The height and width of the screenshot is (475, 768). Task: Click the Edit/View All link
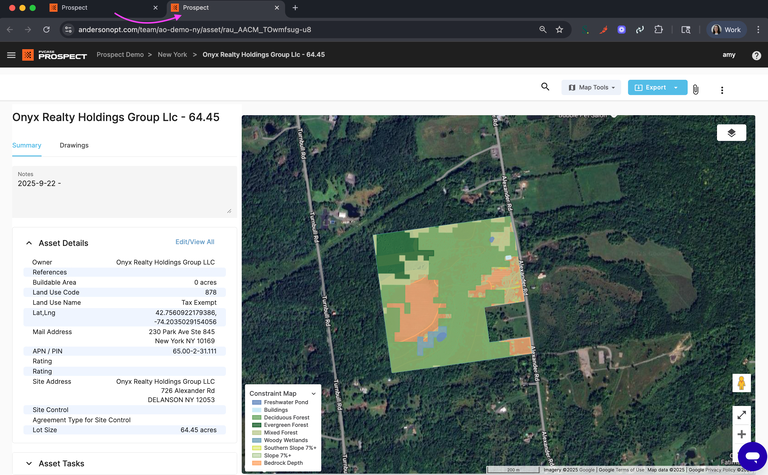(194, 242)
